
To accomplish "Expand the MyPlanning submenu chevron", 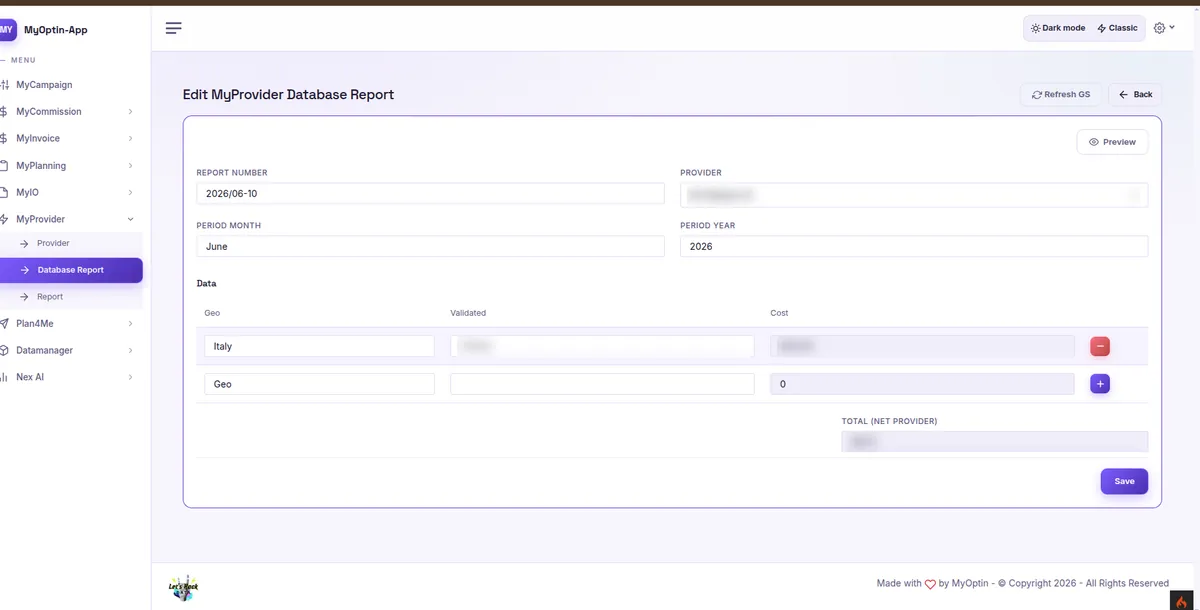I will point(130,166).
